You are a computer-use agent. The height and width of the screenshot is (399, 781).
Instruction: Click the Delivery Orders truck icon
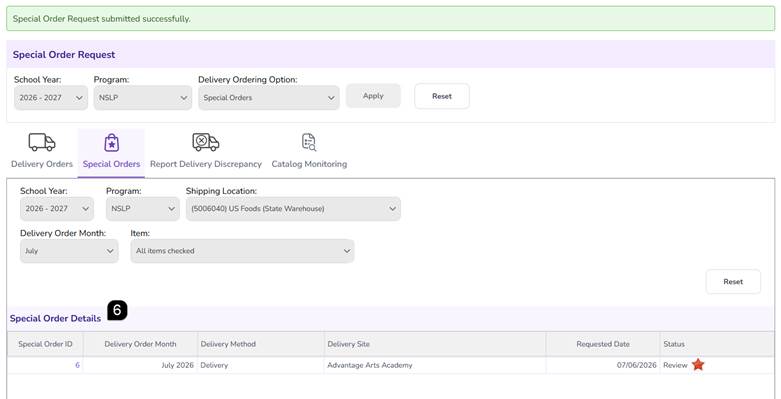tap(42, 142)
